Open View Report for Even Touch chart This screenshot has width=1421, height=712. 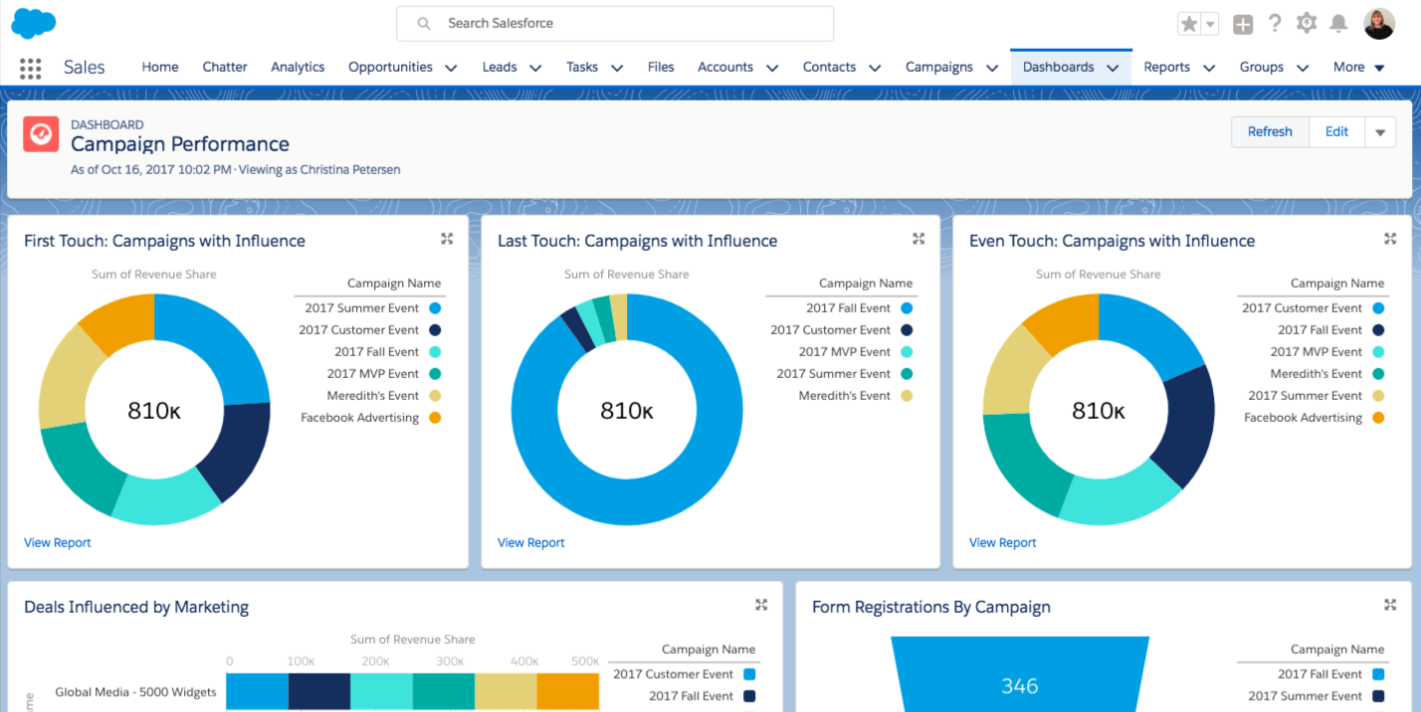click(1002, 542)
